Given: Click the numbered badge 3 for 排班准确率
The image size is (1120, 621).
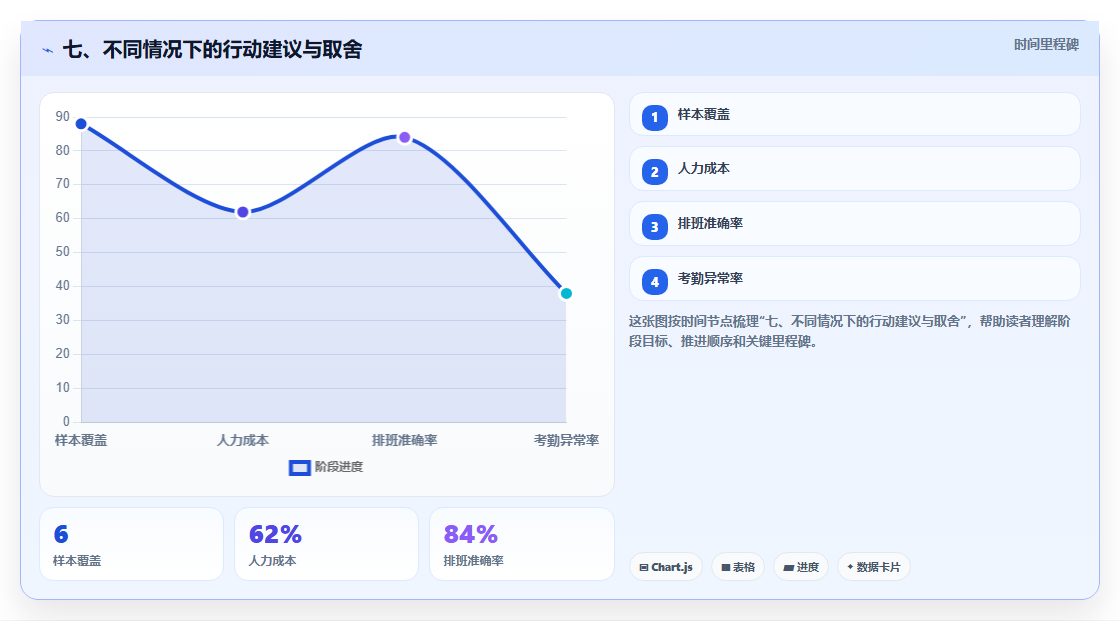Looking at the screenshot, I should pos(654,227).
